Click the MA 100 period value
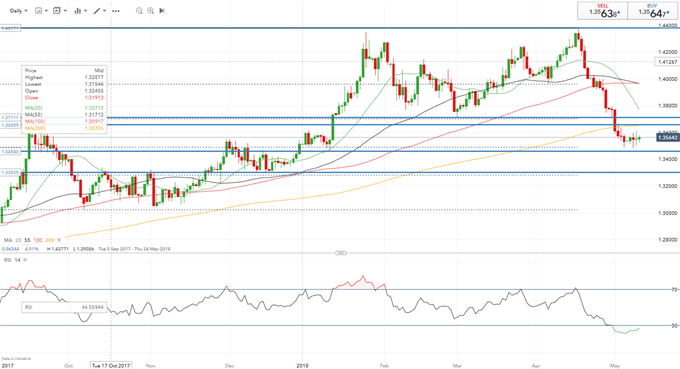The width and height of the screenshot is (680, 369). (x=38, y=240)
